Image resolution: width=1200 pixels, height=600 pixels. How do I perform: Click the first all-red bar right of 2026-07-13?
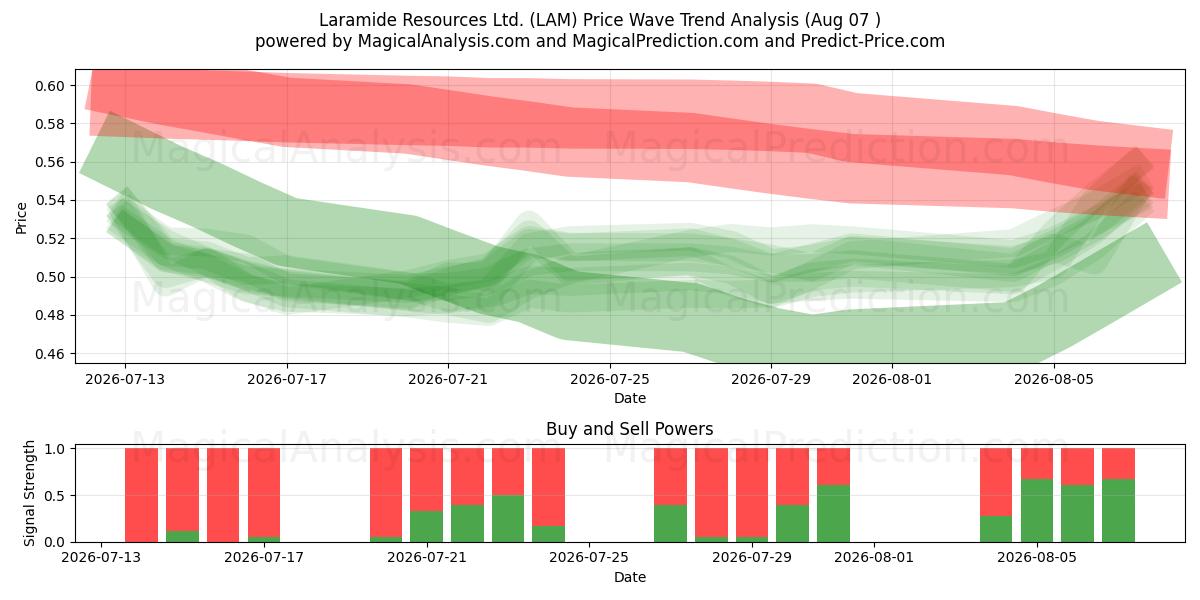[x=142, y=495]
